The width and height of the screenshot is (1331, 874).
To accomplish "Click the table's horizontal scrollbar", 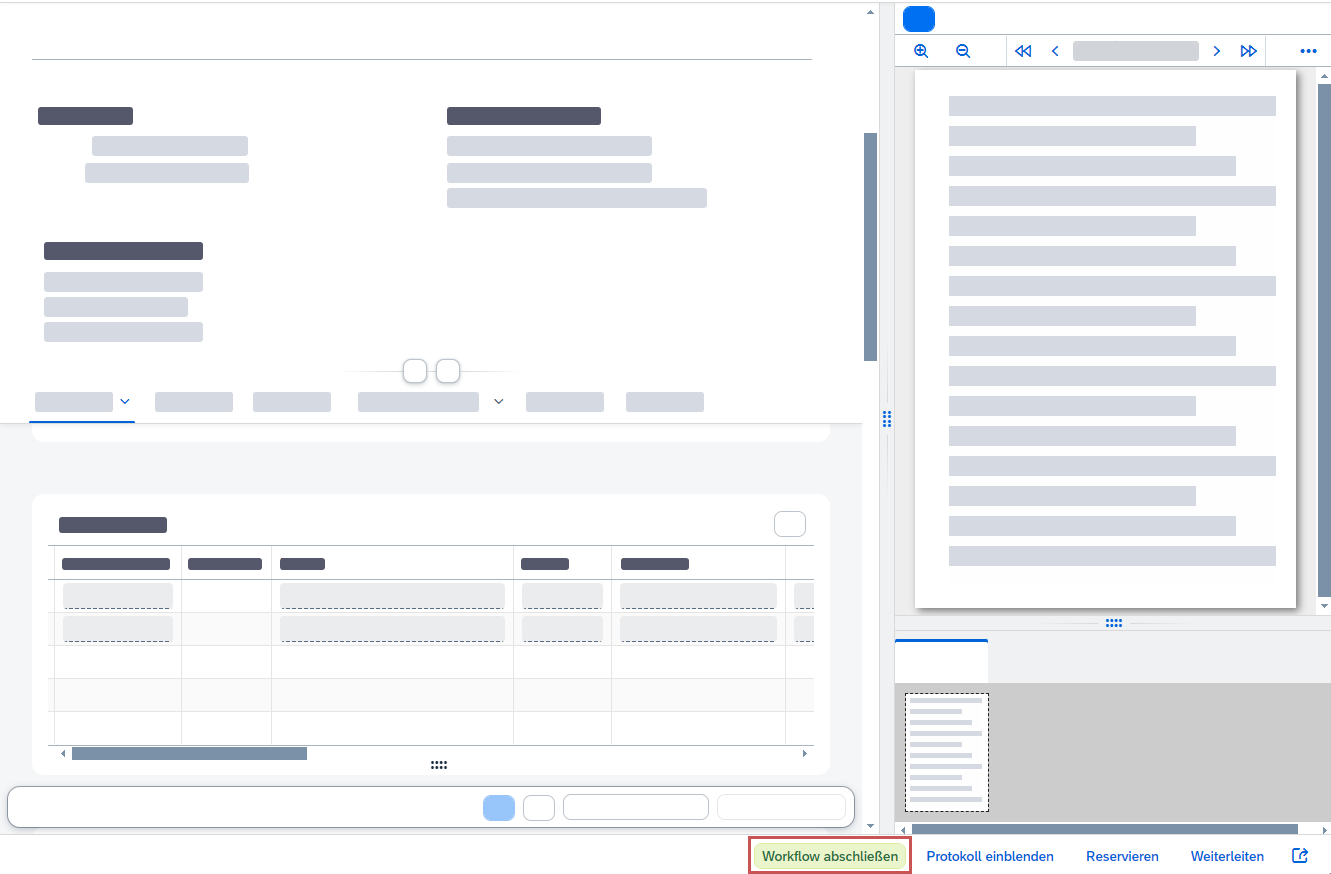I will point(189,753).
